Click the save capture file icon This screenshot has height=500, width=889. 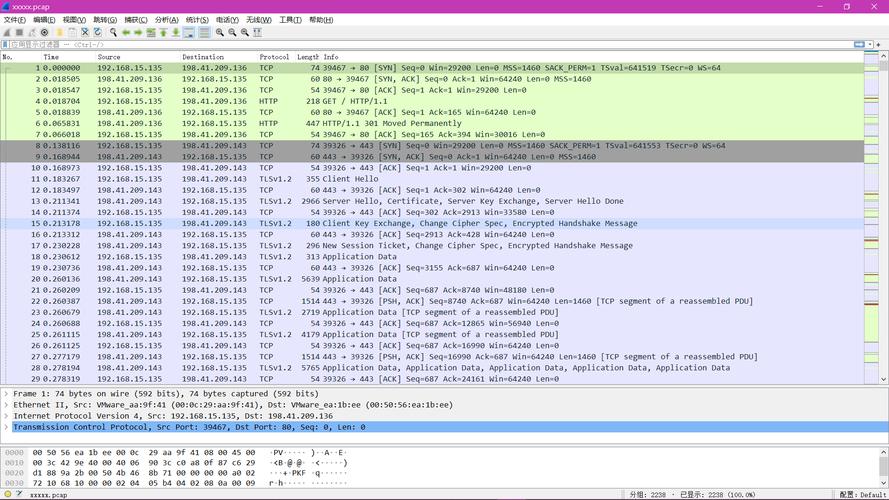pyautogui.click(x=72, y=33)
